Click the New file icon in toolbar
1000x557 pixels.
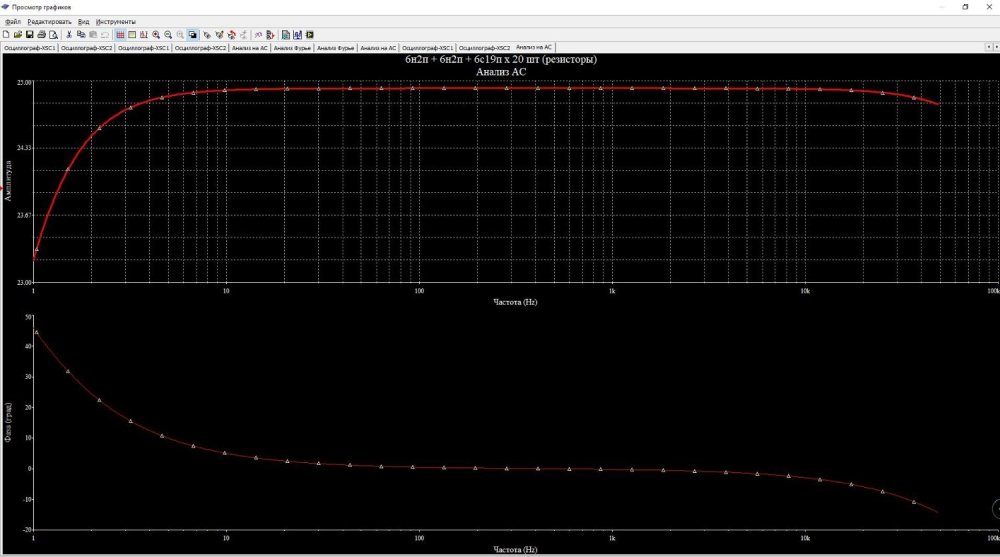[x=6, y=34]
